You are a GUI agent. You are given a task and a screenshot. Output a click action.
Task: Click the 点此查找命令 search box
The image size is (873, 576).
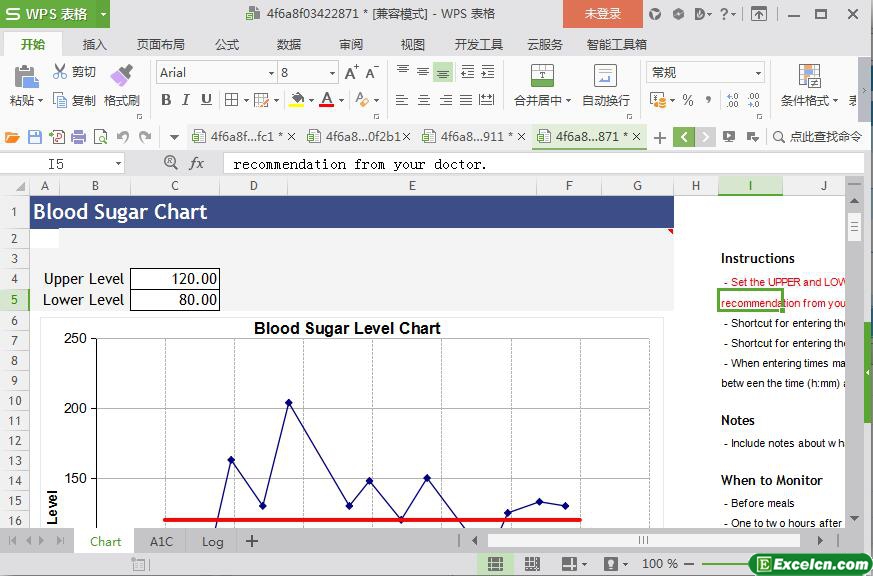coord(817,136)
